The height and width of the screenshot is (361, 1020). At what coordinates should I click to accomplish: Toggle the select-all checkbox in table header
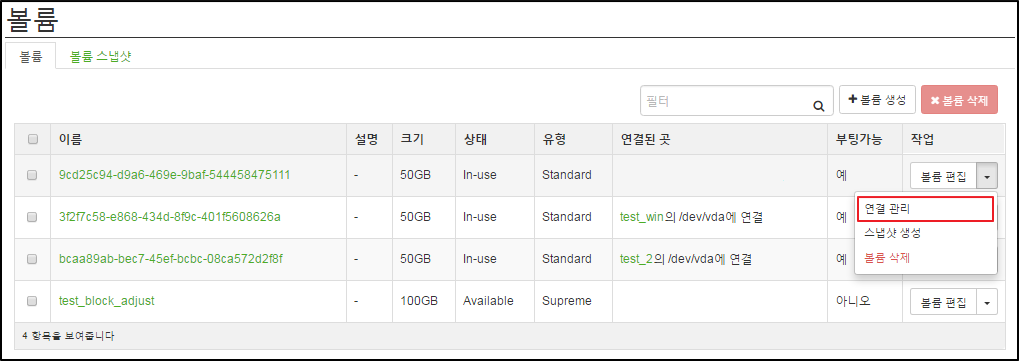33,139
